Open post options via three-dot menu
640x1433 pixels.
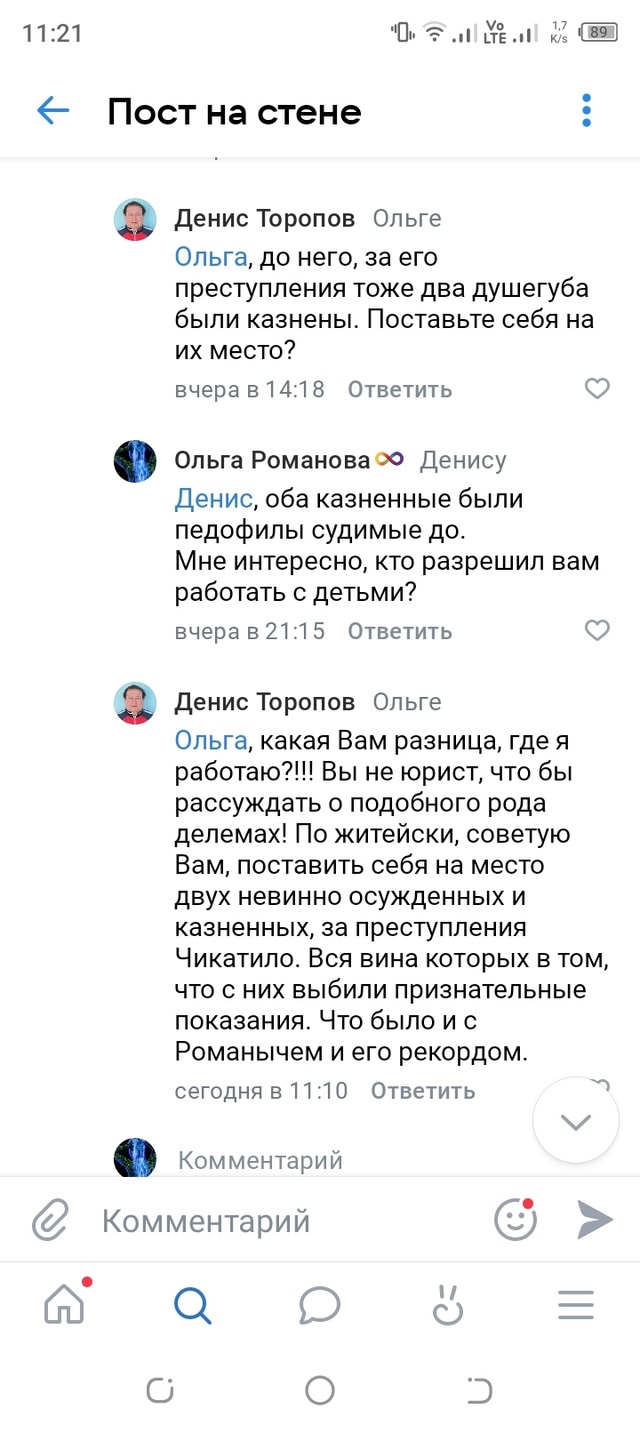(586, 112)
